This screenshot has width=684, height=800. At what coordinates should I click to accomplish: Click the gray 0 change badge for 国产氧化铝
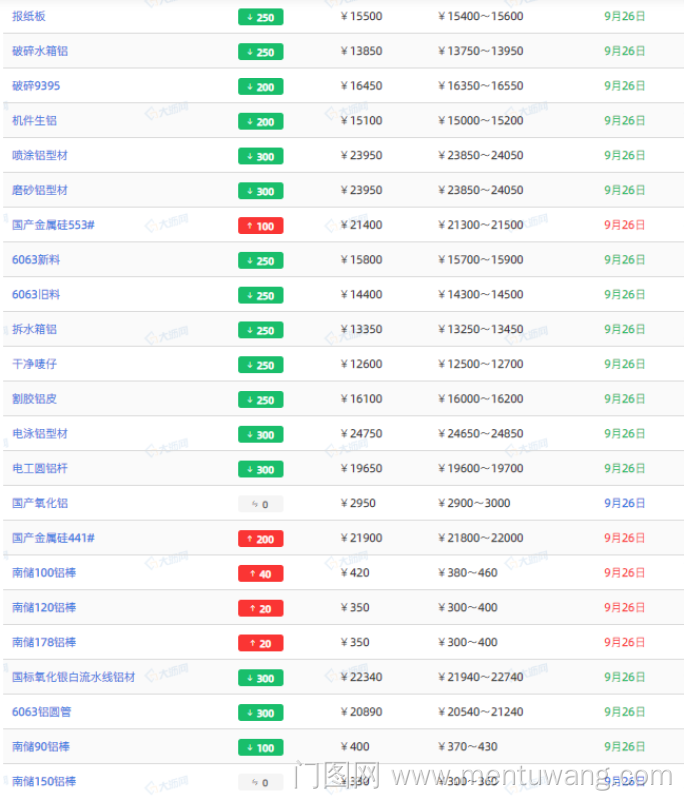point(260,504)
